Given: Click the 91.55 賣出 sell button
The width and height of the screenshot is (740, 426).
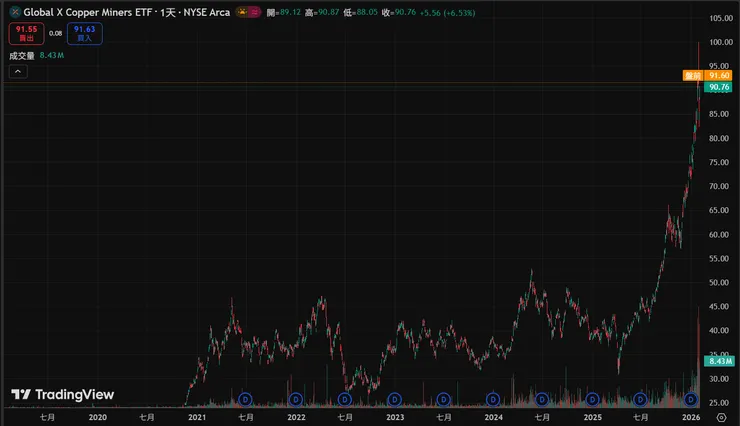Looking at the screenshot, I should (x=26, y=33).
